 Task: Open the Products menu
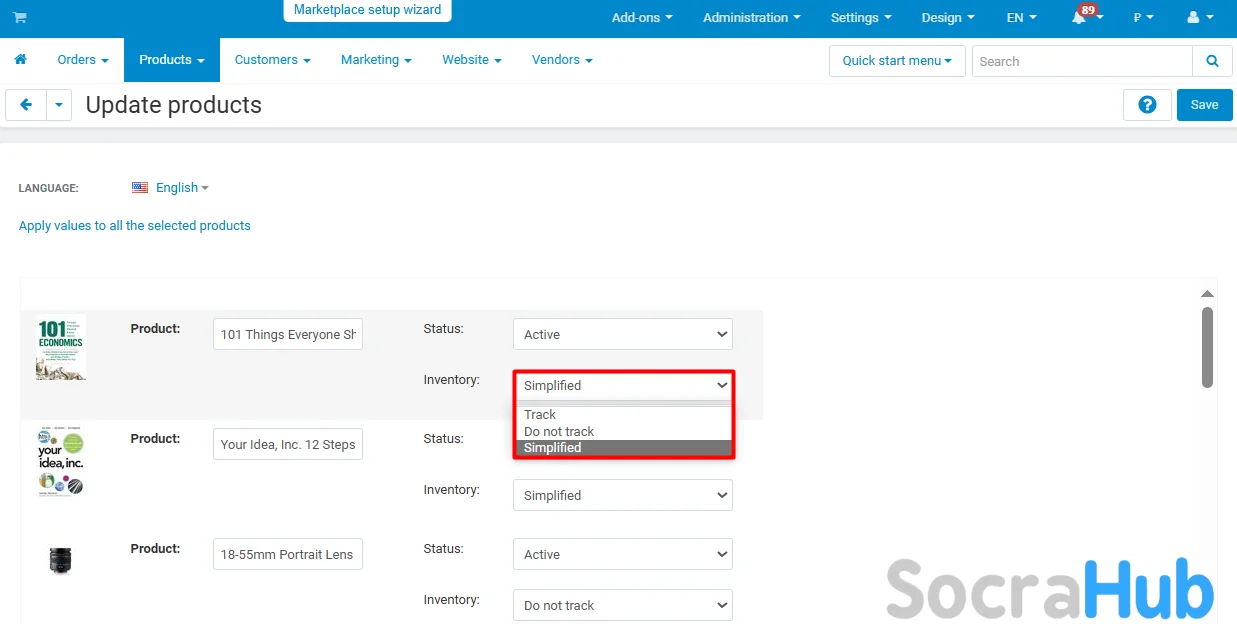pyautogui.click(x=171, y=60)
